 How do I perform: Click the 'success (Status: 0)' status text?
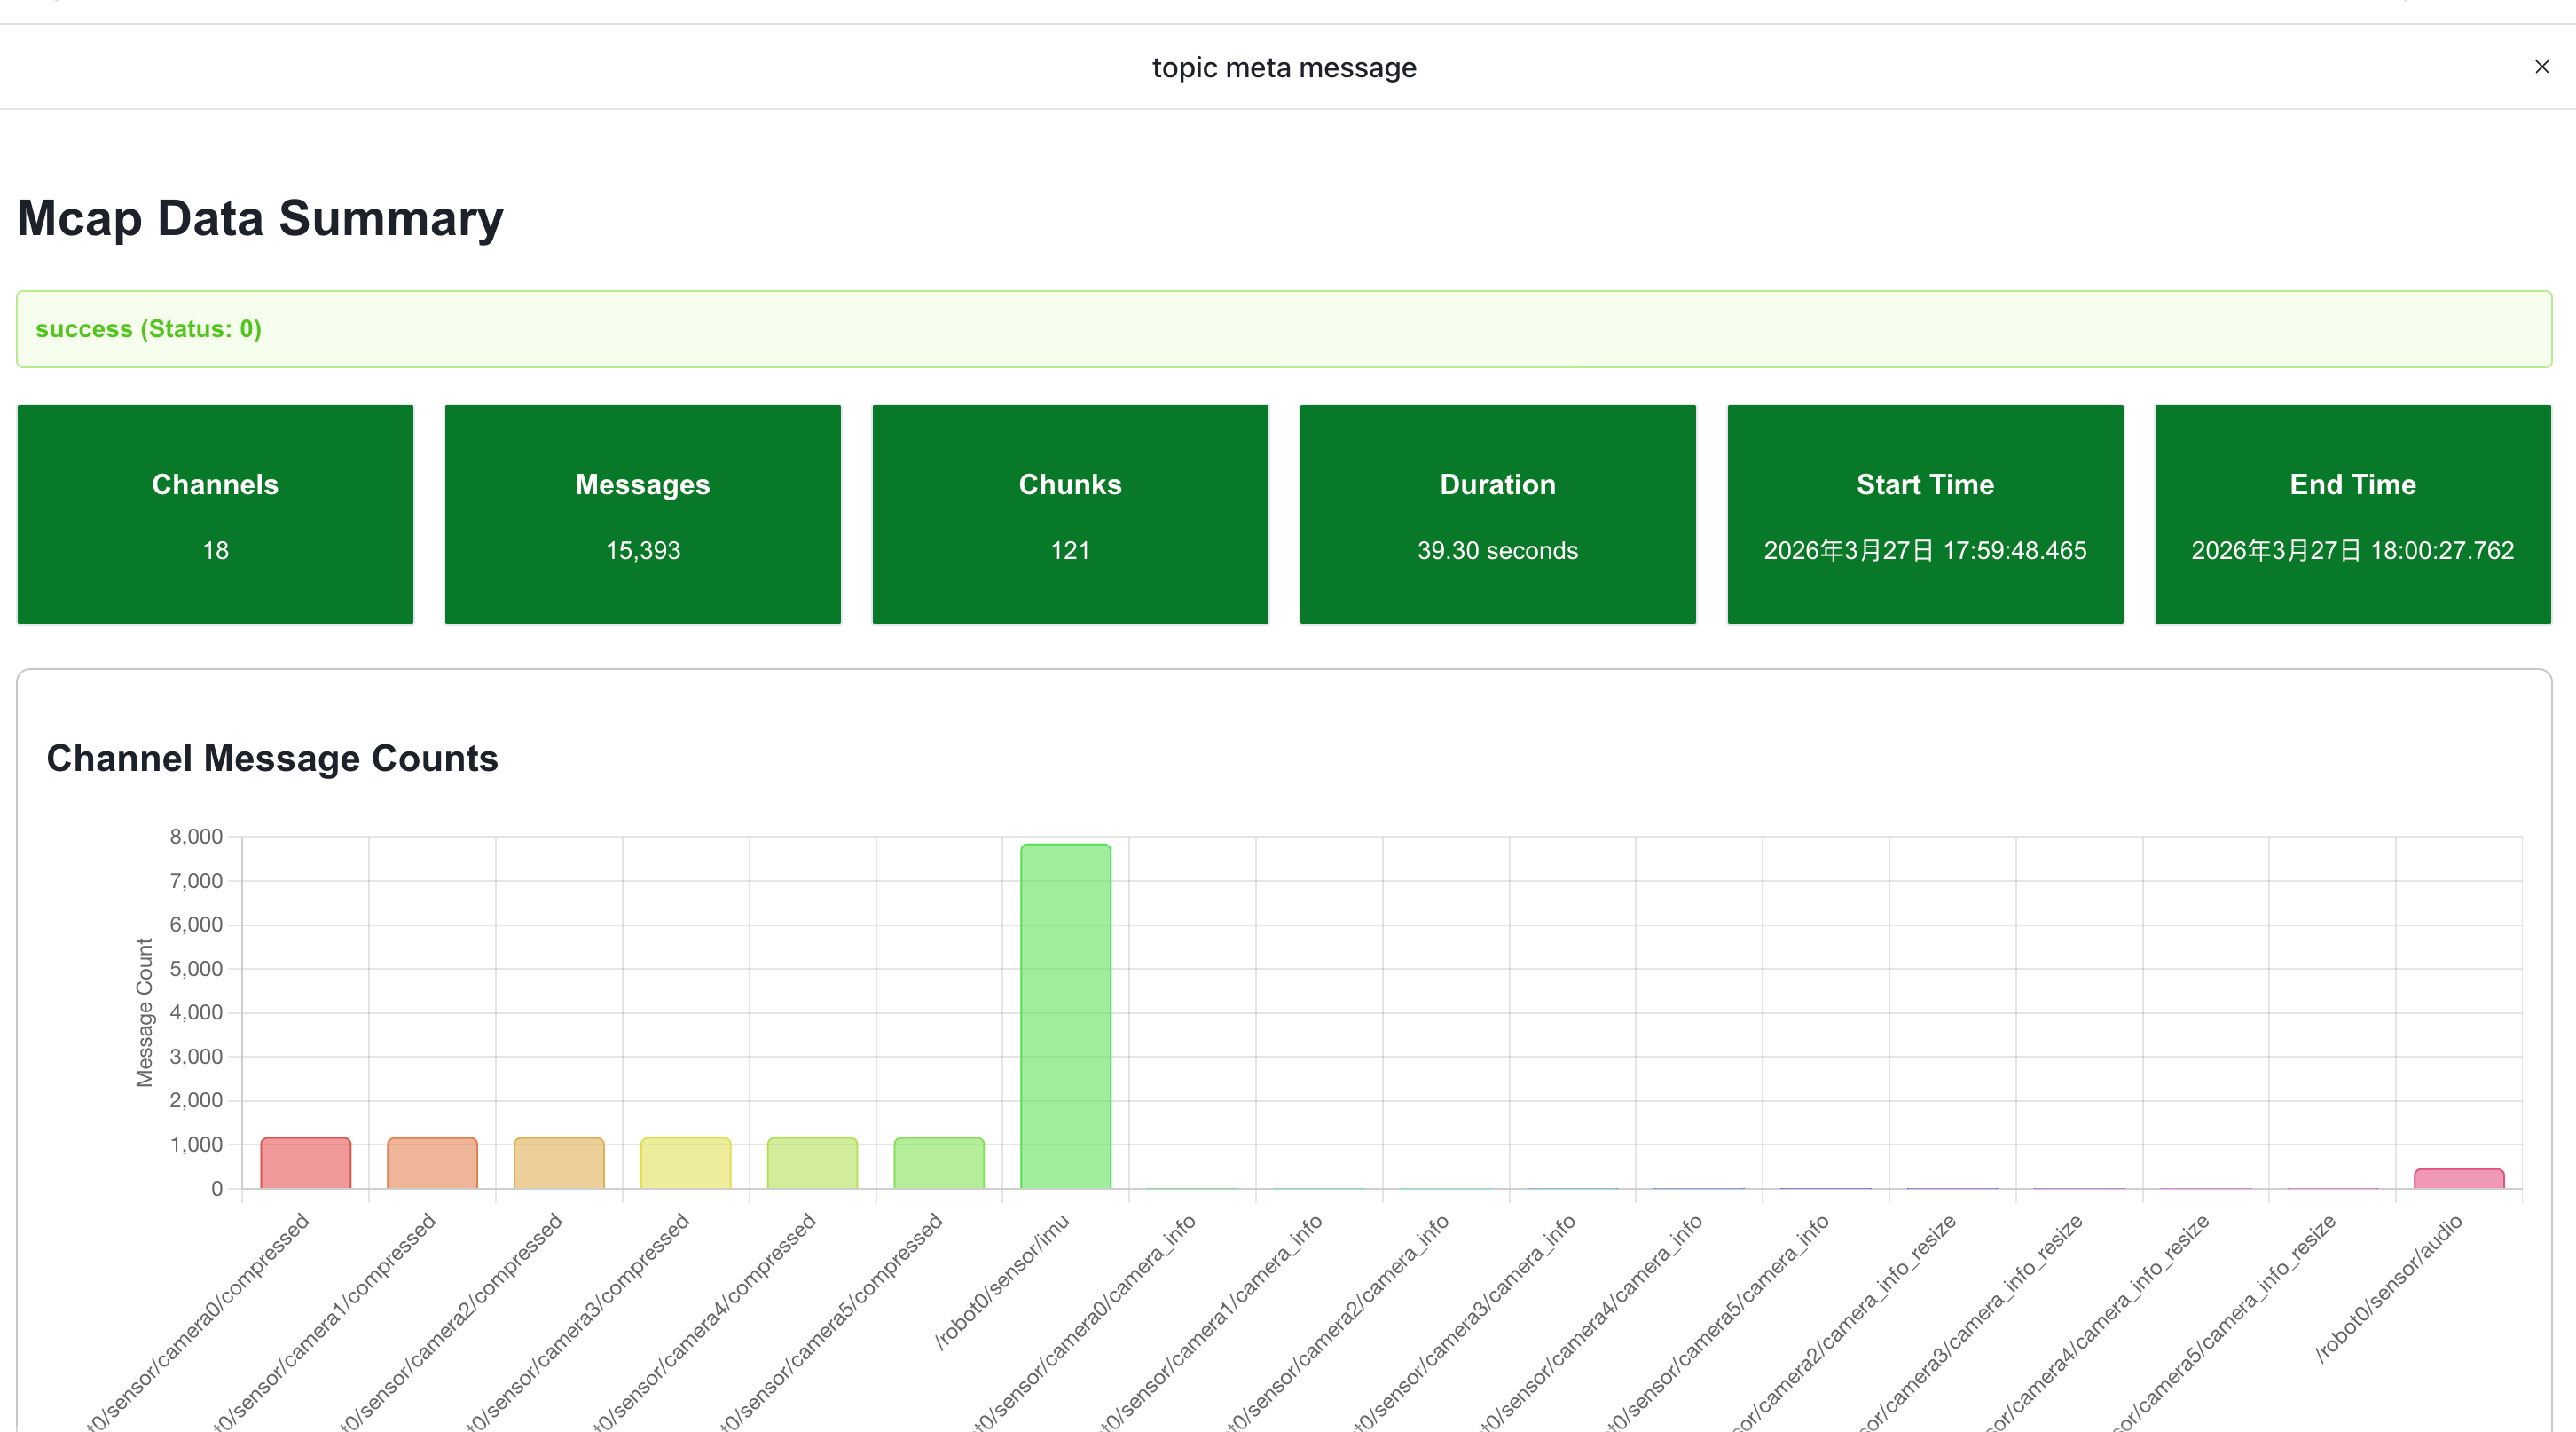(x=148, y=329)
